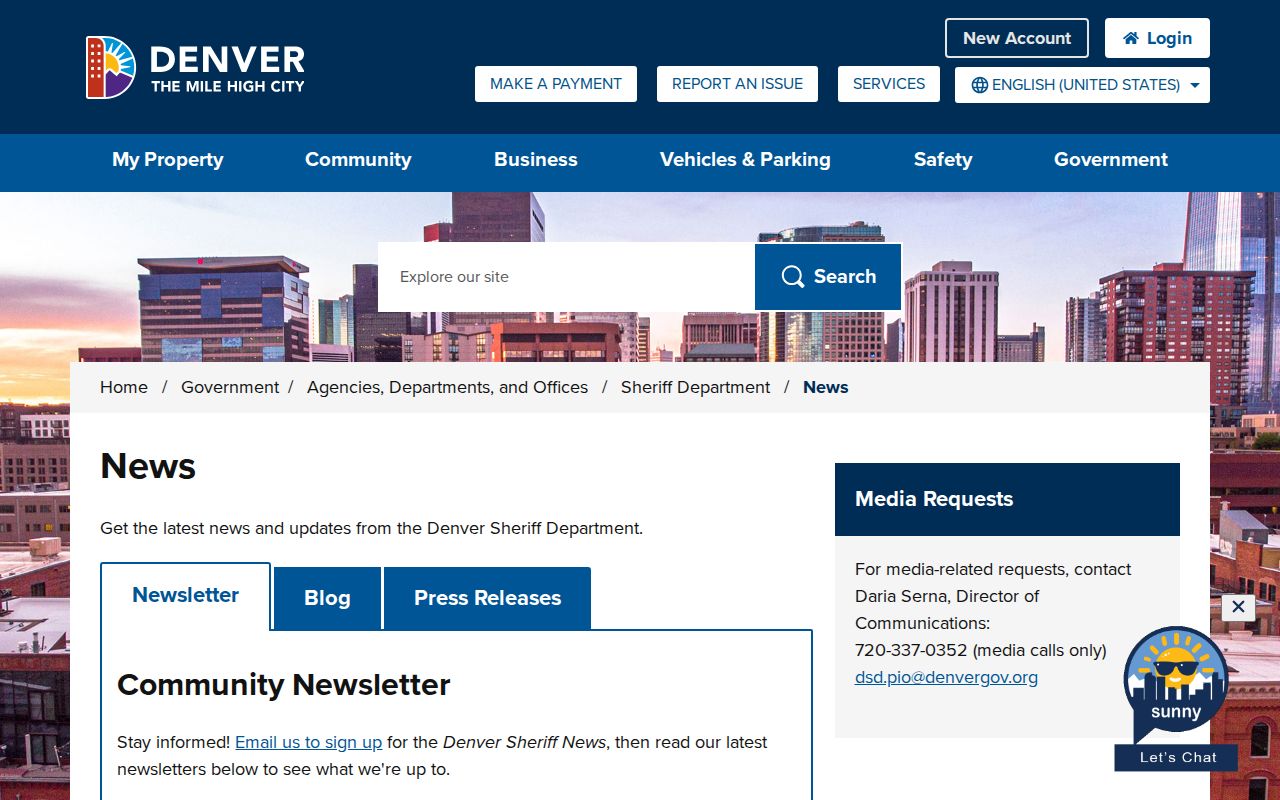Open Agencies, Departments, and Offices breadcrumb
This screenshot has height=800, width=1280.
(x=447, y=387)
